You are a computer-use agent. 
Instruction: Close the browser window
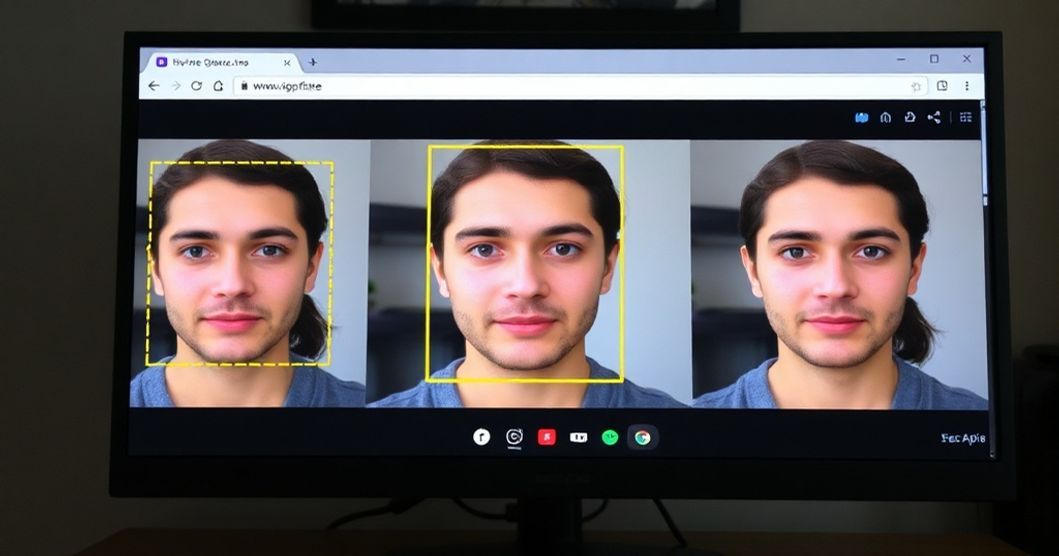coord(966,59)
